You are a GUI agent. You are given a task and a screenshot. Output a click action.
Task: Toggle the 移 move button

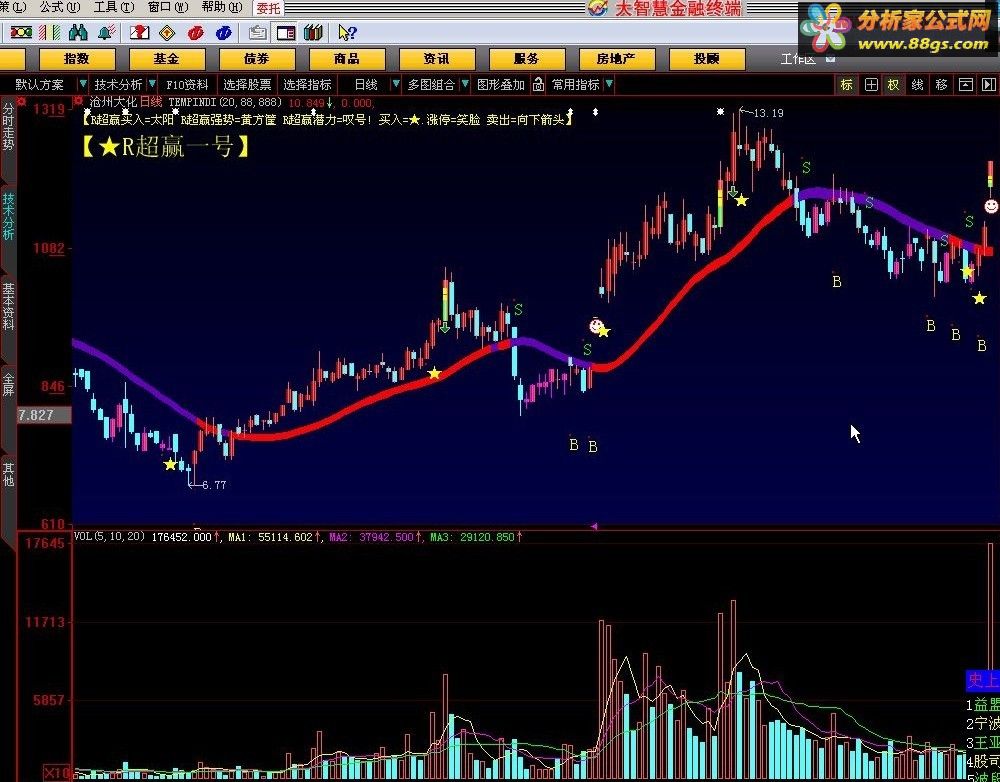tap(941, 84)
